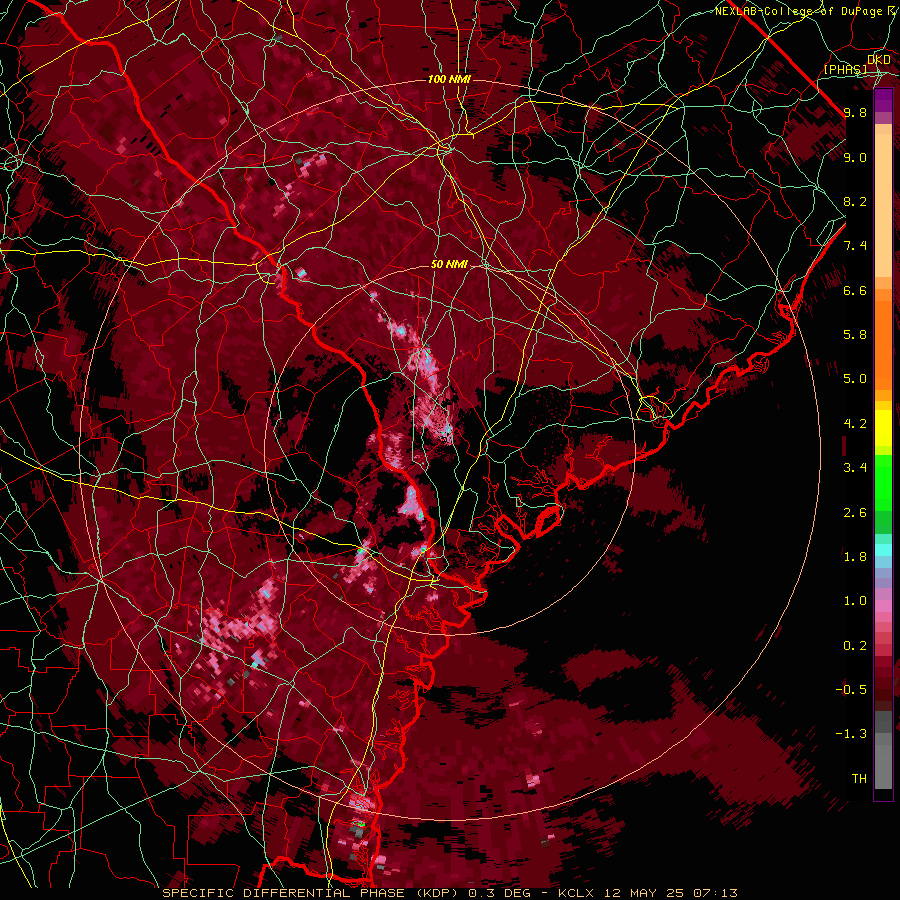Pick the purple segment atop the color bar
Screen dimensions: 900x900
[x=883, y=100]
